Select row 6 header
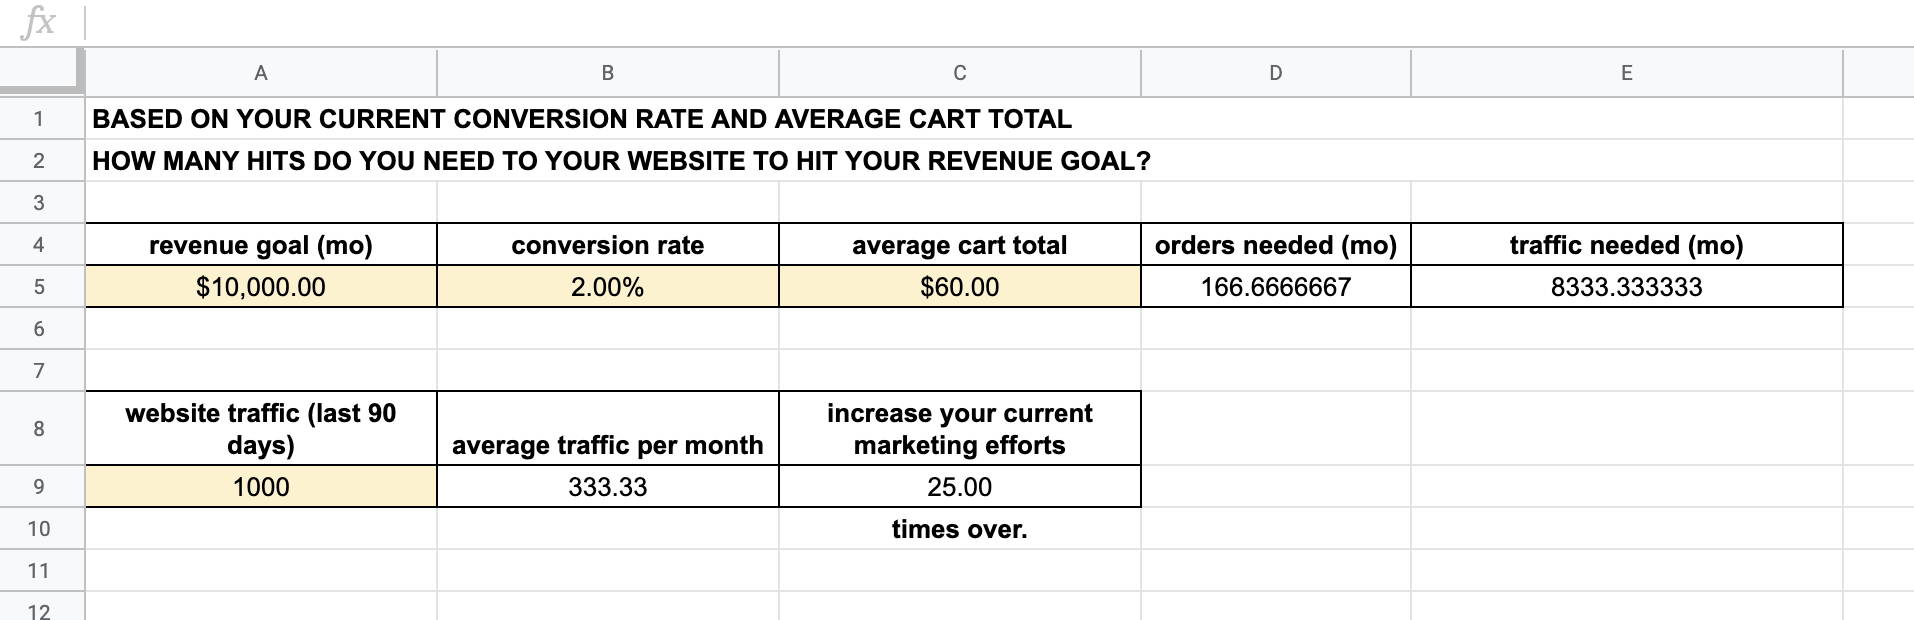The image size is (1914, 620). (39, 329)
